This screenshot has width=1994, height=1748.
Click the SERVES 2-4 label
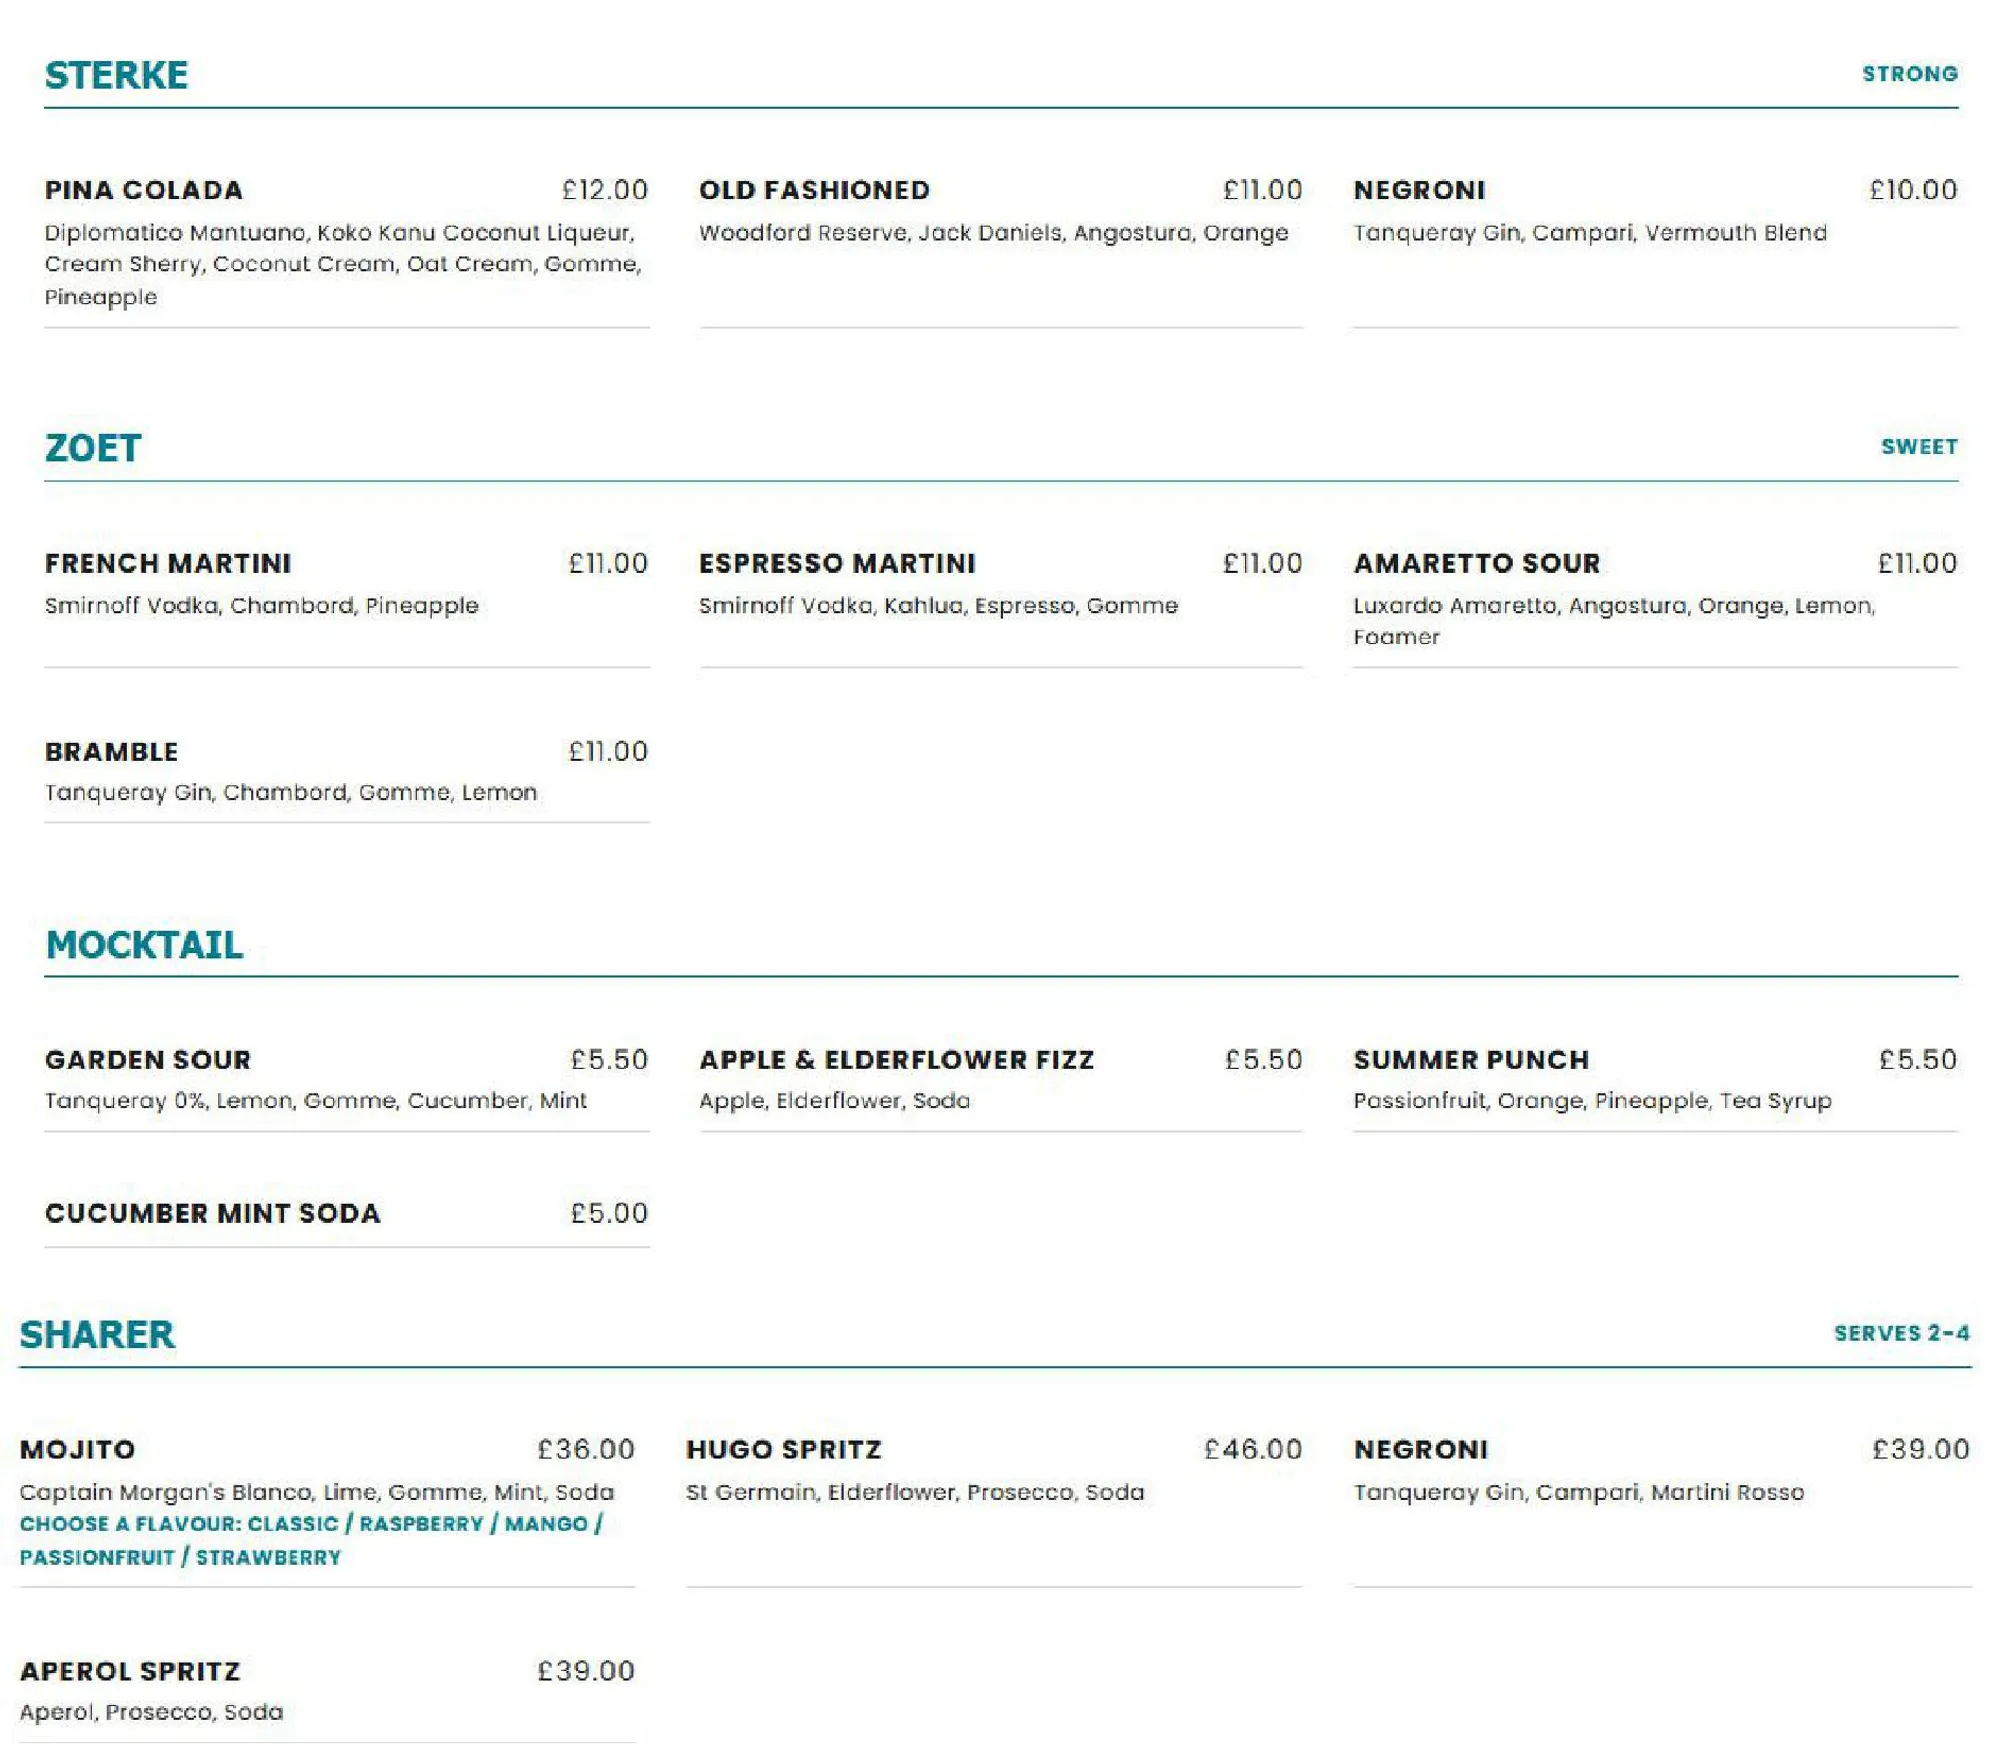pos(1901,1334)
